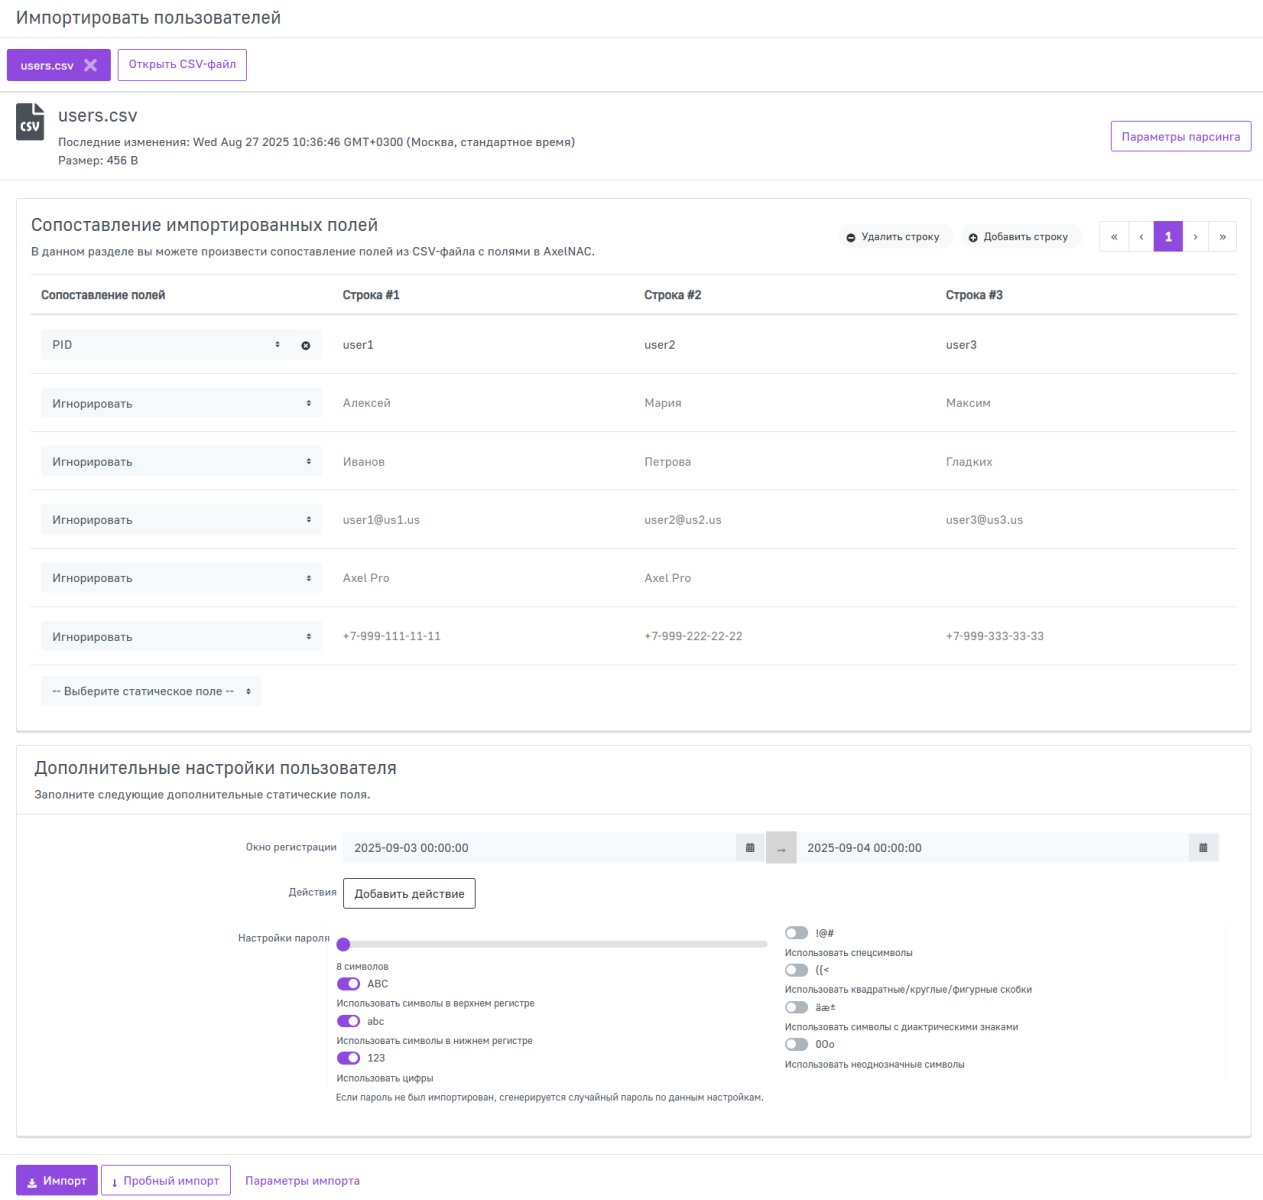Remove the users.csv file tab with X

click(x=90, y=65)
